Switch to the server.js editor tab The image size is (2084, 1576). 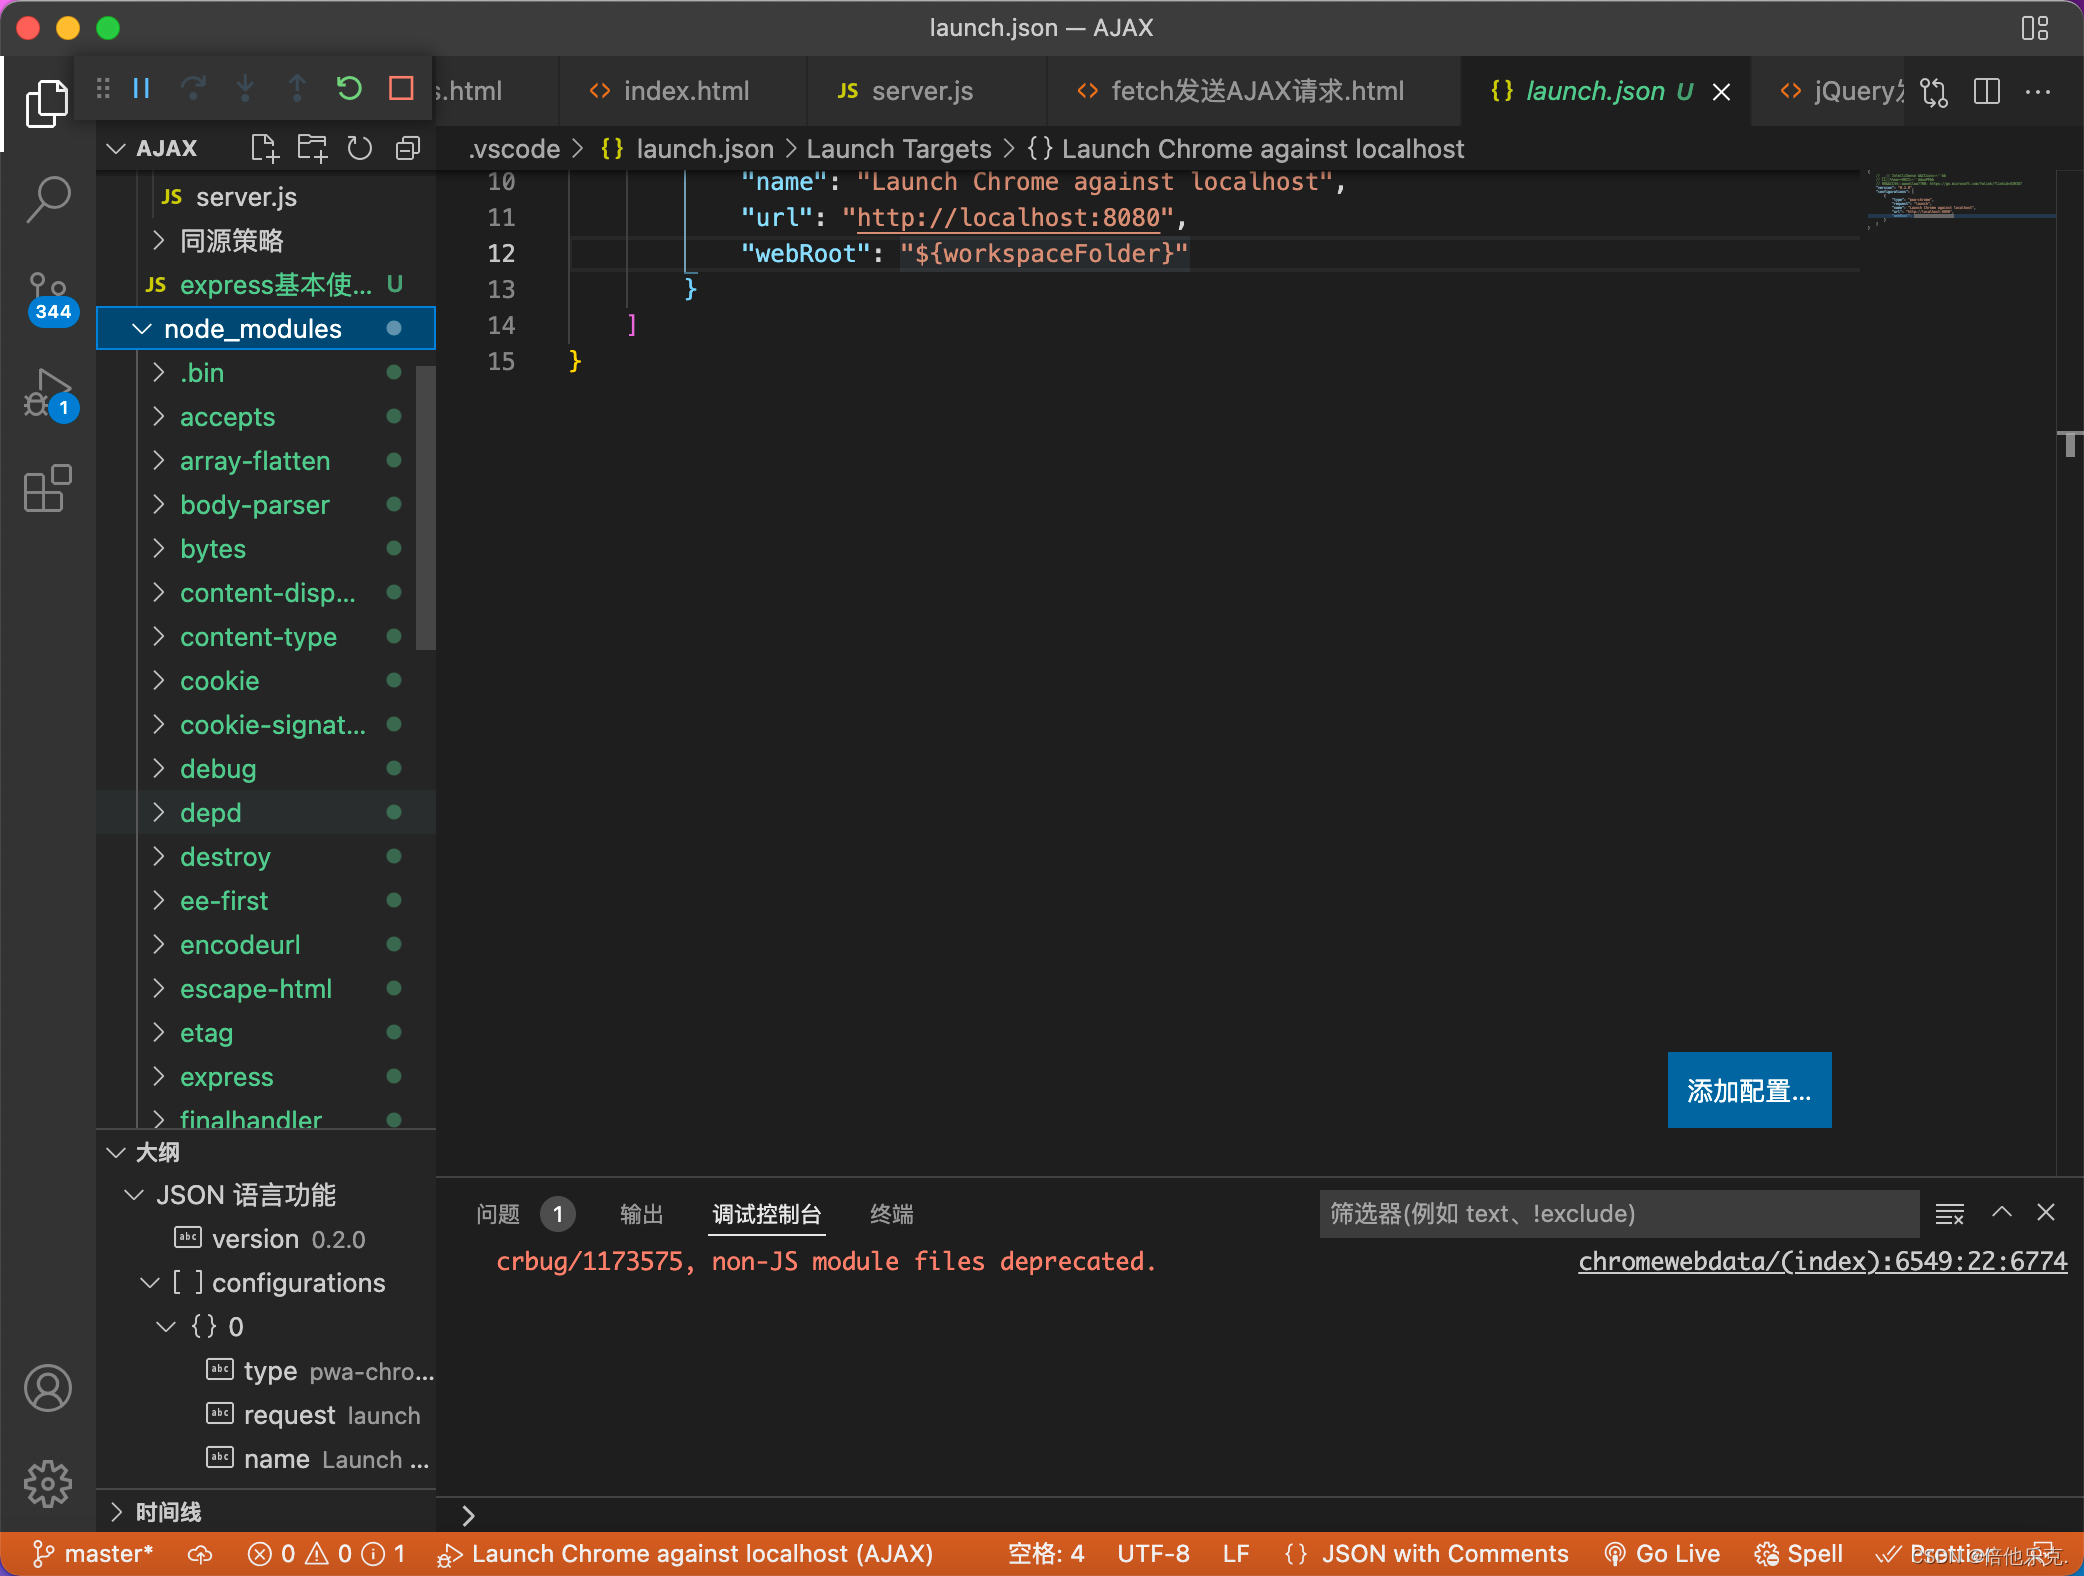(920, 91)
